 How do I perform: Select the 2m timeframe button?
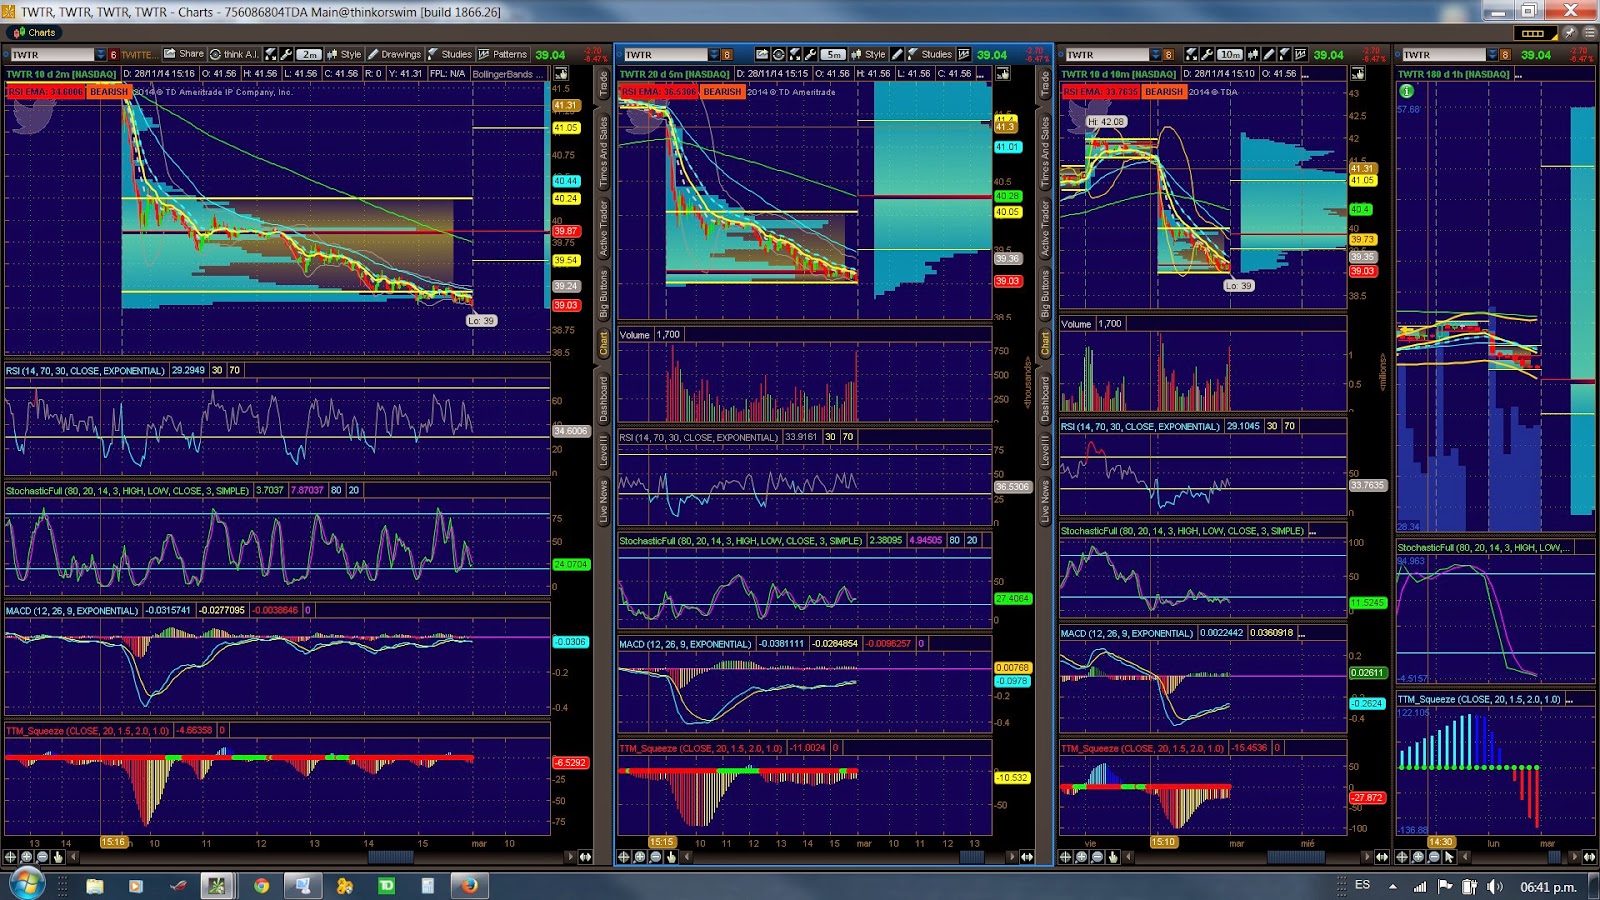click(309, 54)
